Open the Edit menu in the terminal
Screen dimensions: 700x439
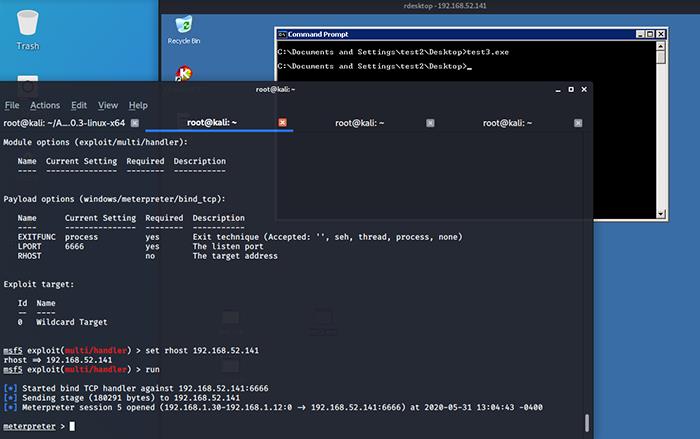click(x=79, y=105)
